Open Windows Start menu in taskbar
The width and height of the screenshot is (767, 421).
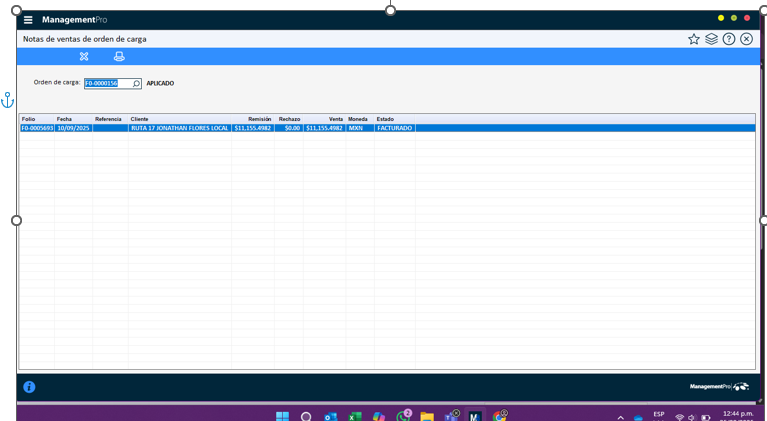(282, 416)
